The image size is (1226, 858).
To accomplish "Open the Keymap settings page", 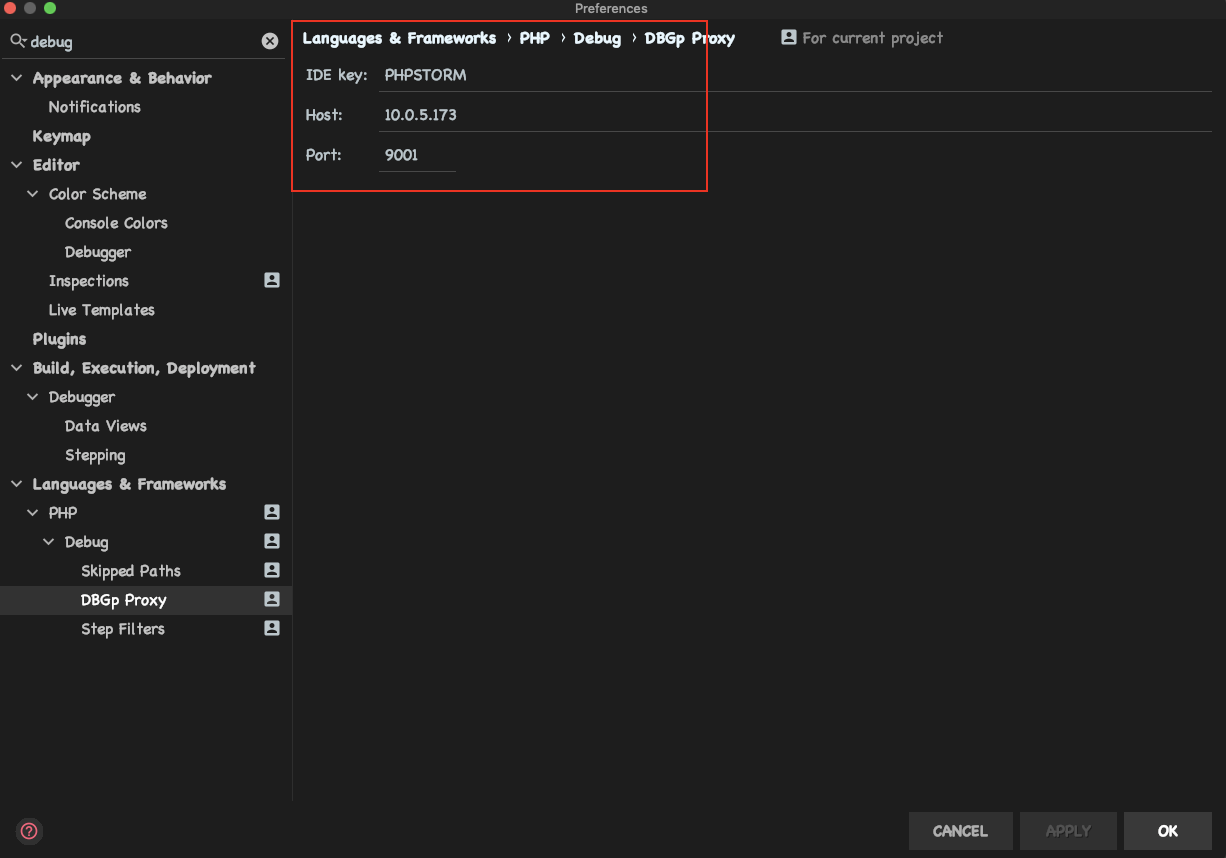I will click(x=61, y=136).
